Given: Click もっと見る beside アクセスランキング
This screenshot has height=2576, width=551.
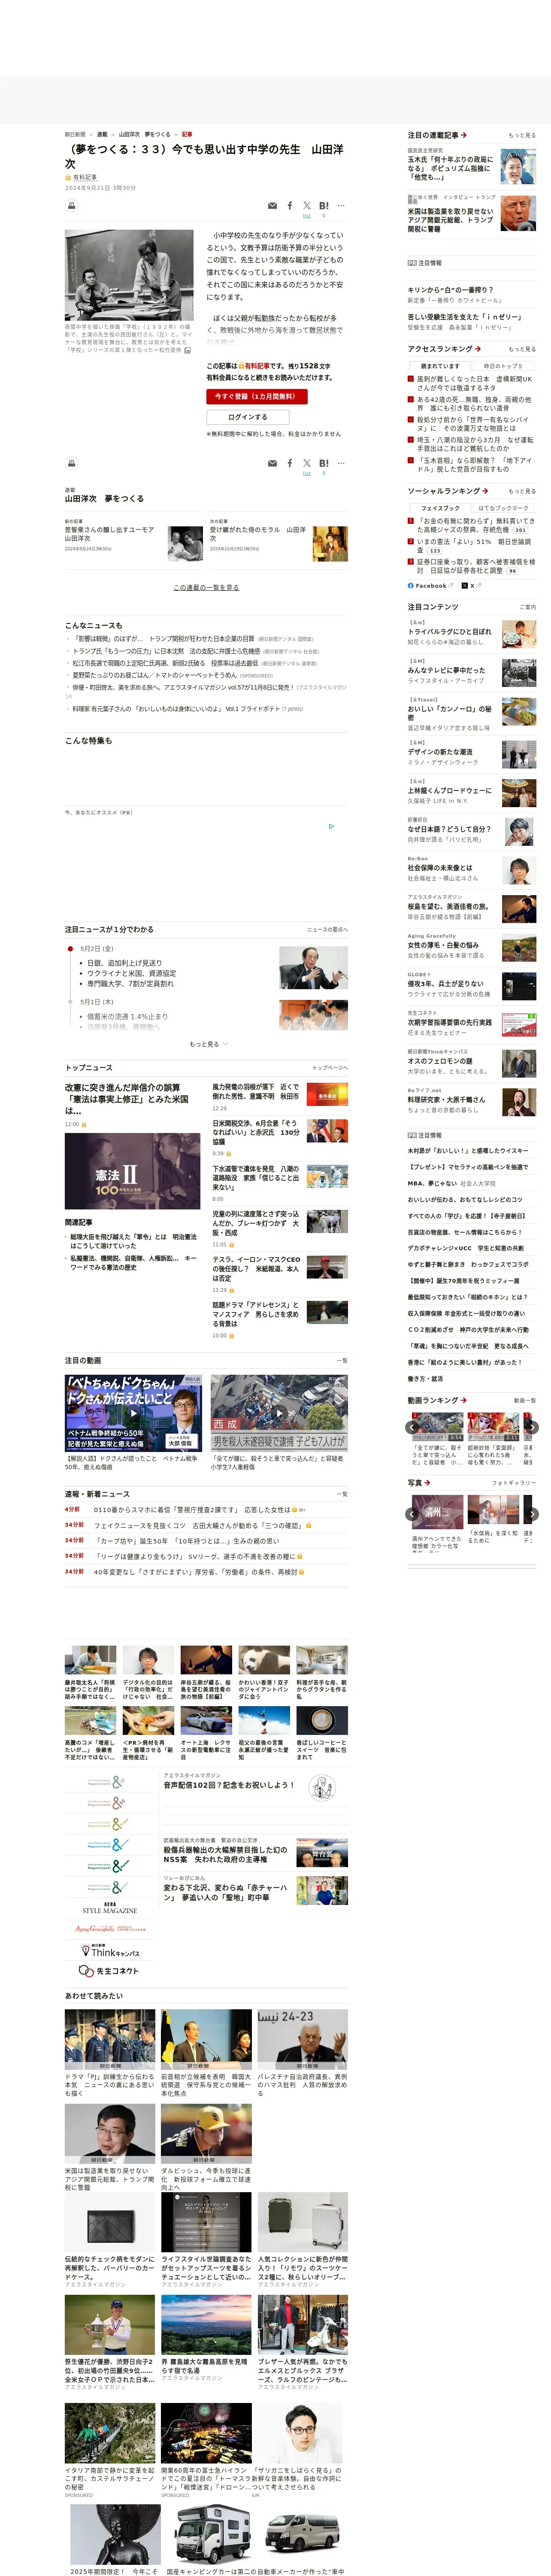Looking at the screenshot, I should coord(521,349).
